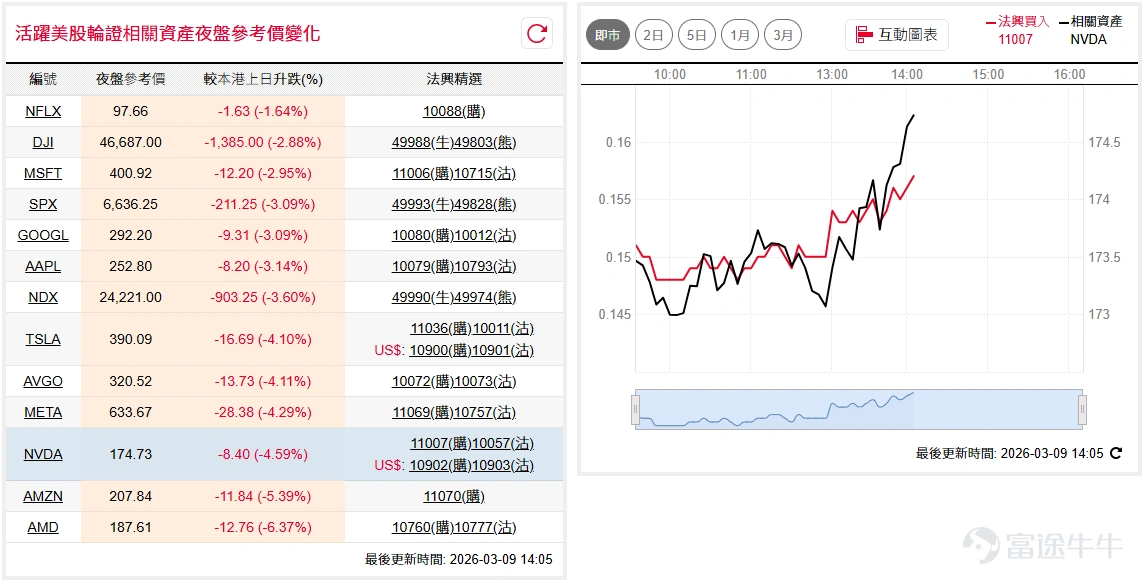The height and width of the screenshot is (582, 1143).
Task: Open call warrant 10079(購) for AAPL
Action: click(423, 266)
